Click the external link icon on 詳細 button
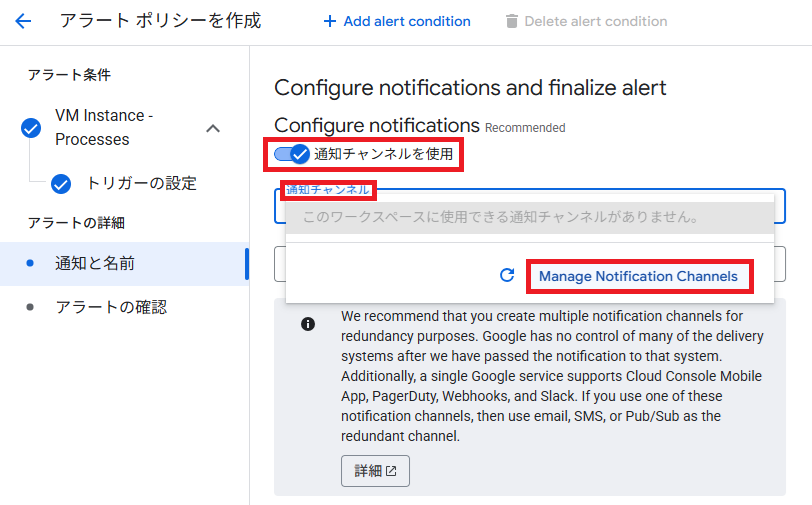The height and width of the screenshot is (505, 812). [x=391, y=471]
